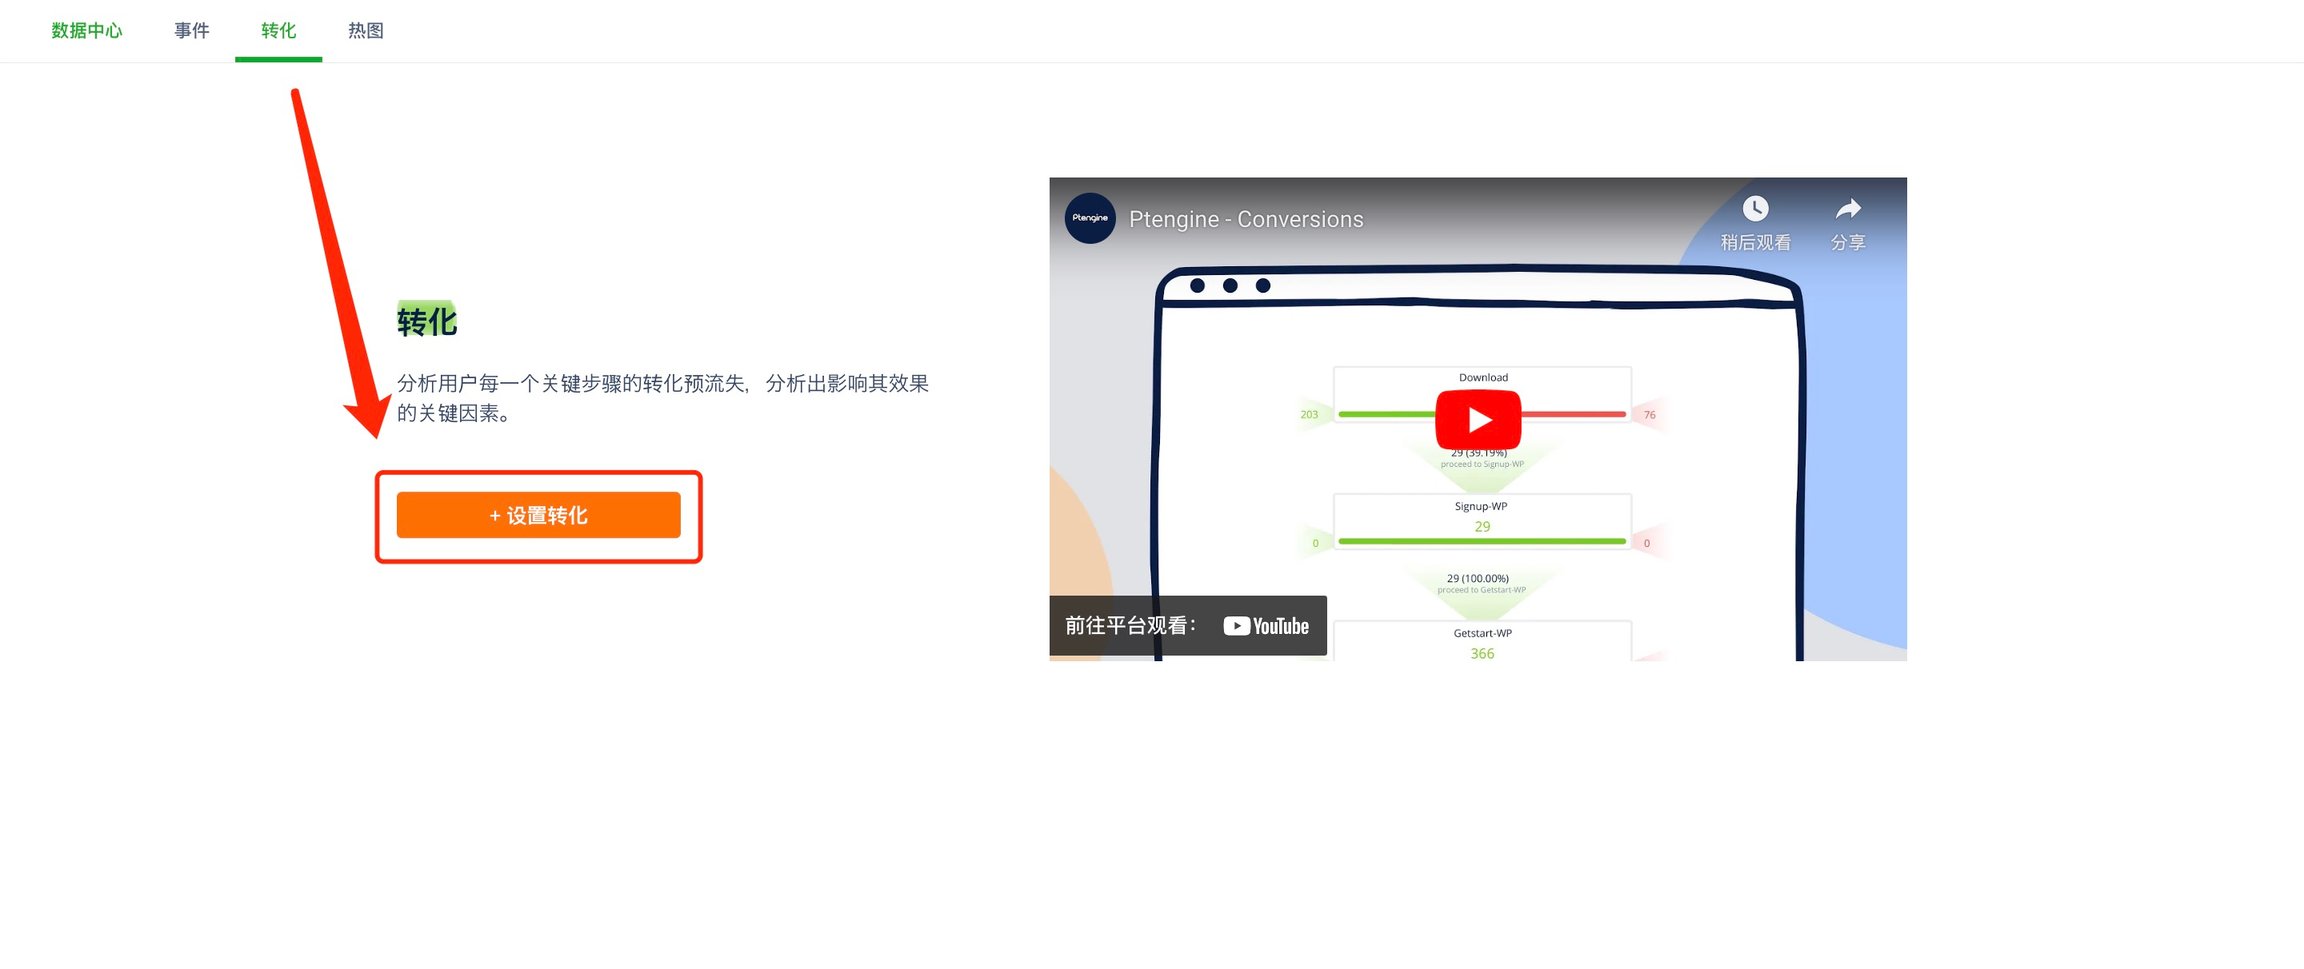
Task: Play the Ptengine Conversions video
Action: coord(1478,420)
